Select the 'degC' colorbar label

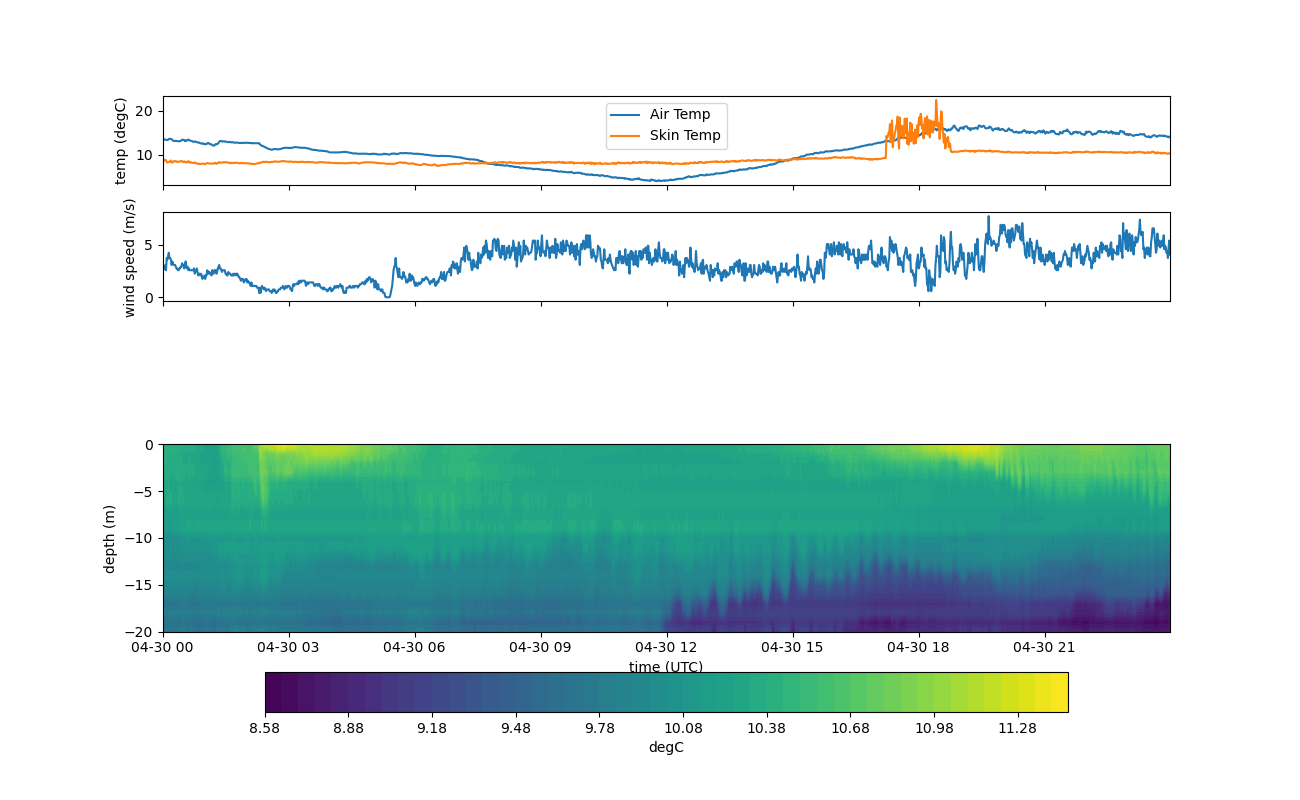pyautogui.click(x=666, y=748)
